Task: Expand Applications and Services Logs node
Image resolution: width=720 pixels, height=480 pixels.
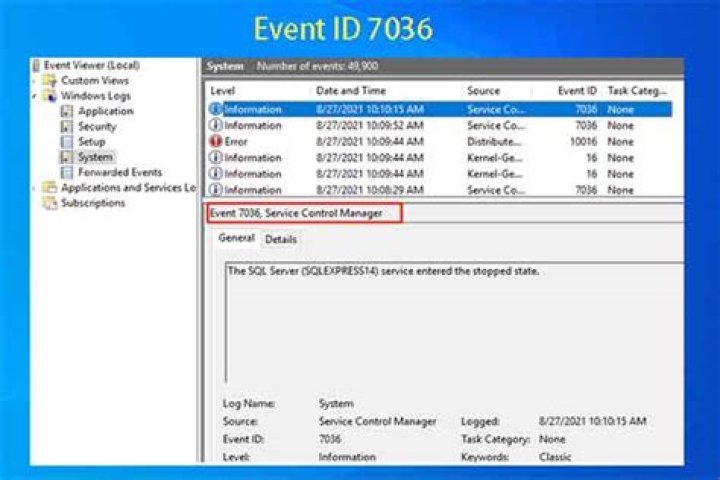Action: [35, 188]
